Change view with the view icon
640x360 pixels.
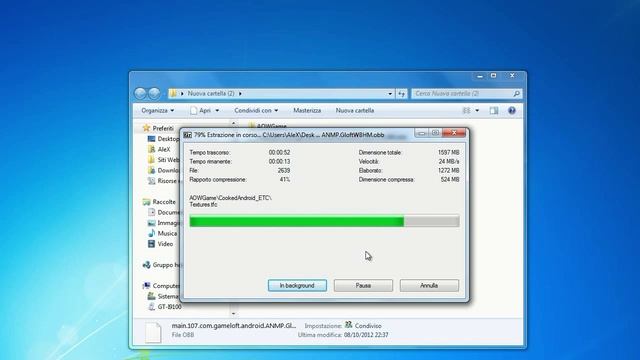(466, 111)
